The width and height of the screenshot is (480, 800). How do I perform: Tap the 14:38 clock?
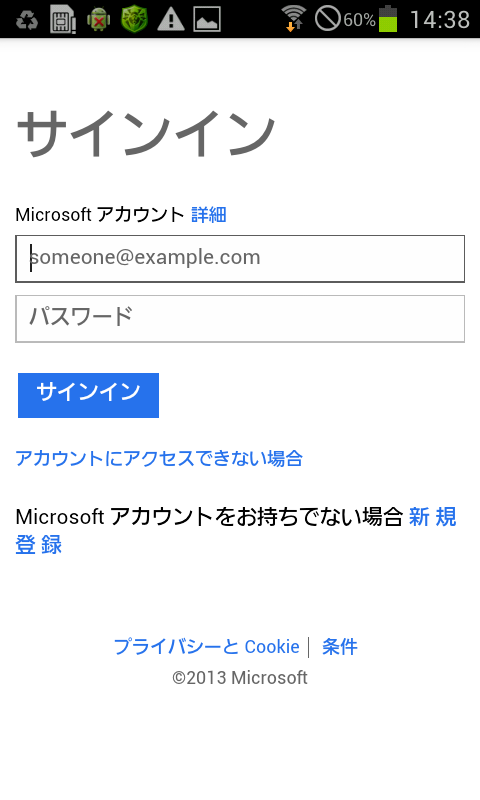440,20
